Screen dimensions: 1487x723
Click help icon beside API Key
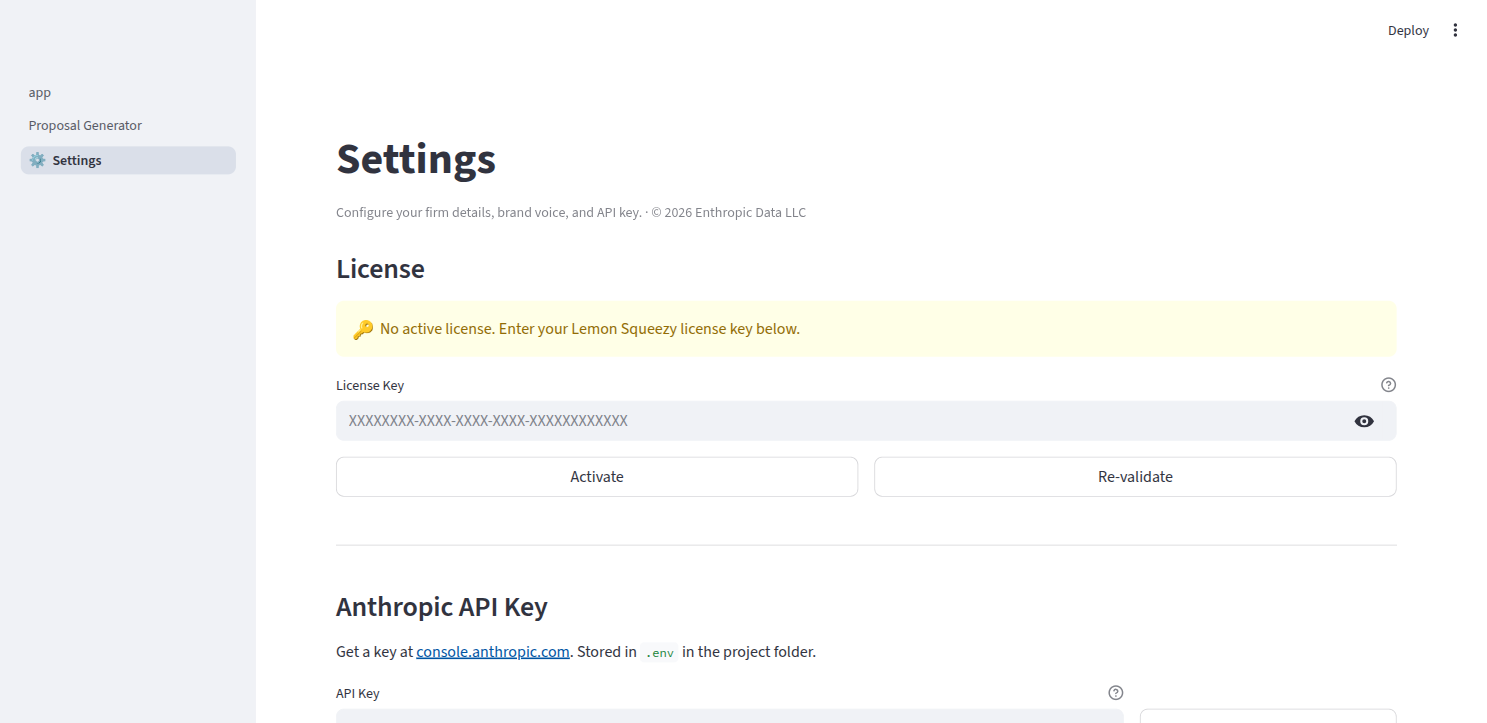1116,692
